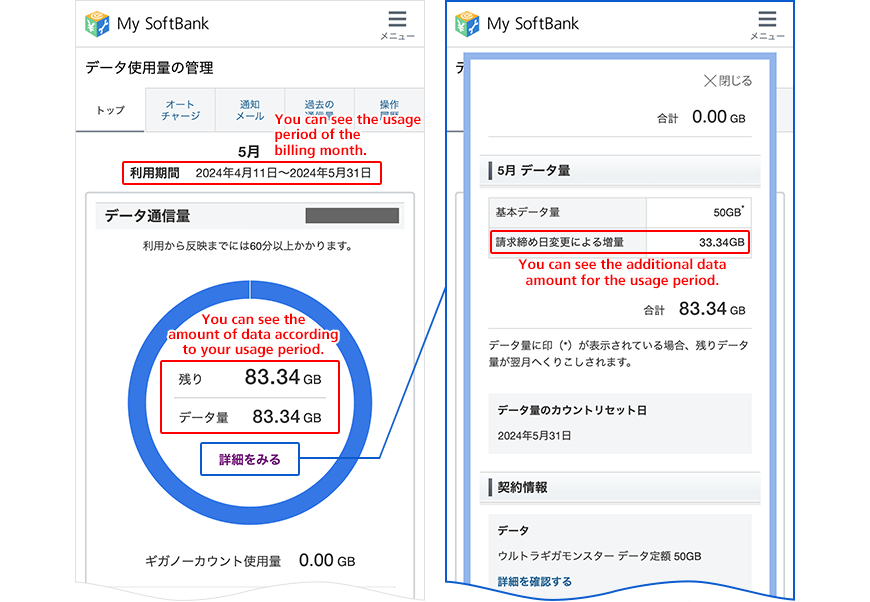Click the 契約情報 section header
870x602 pixels.
tap(620, 487)
